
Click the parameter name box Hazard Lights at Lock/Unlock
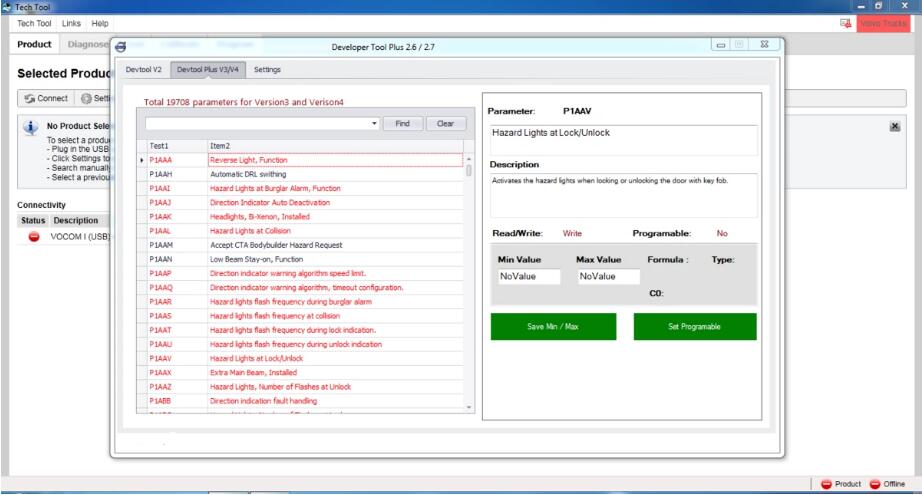tap(624, 139)
